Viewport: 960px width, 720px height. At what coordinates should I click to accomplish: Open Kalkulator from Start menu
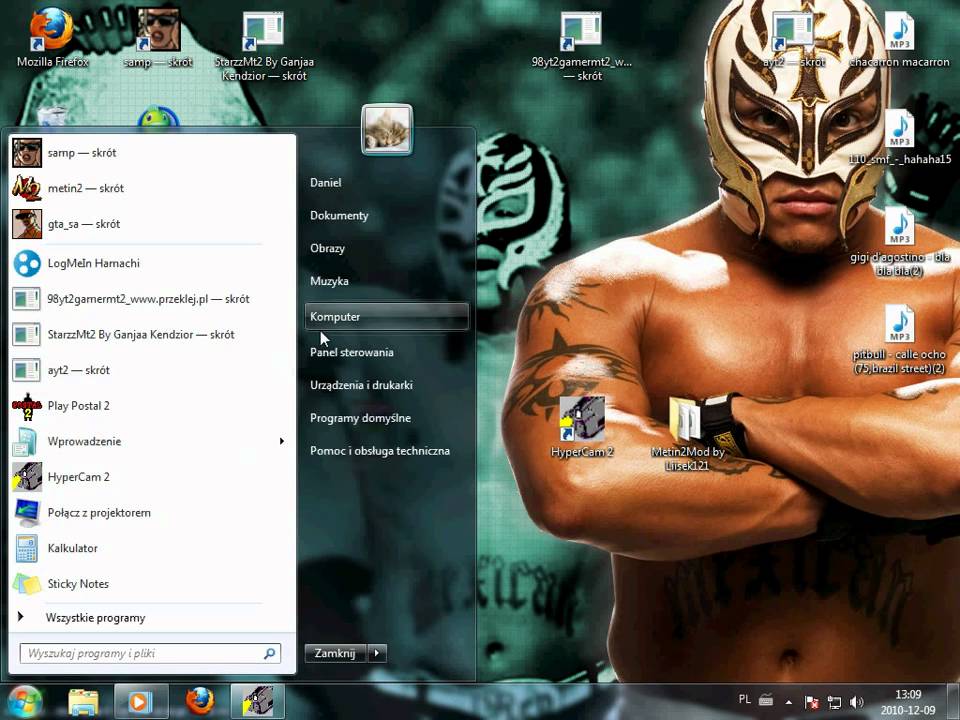pyautogui.click(x=152, y=548)
